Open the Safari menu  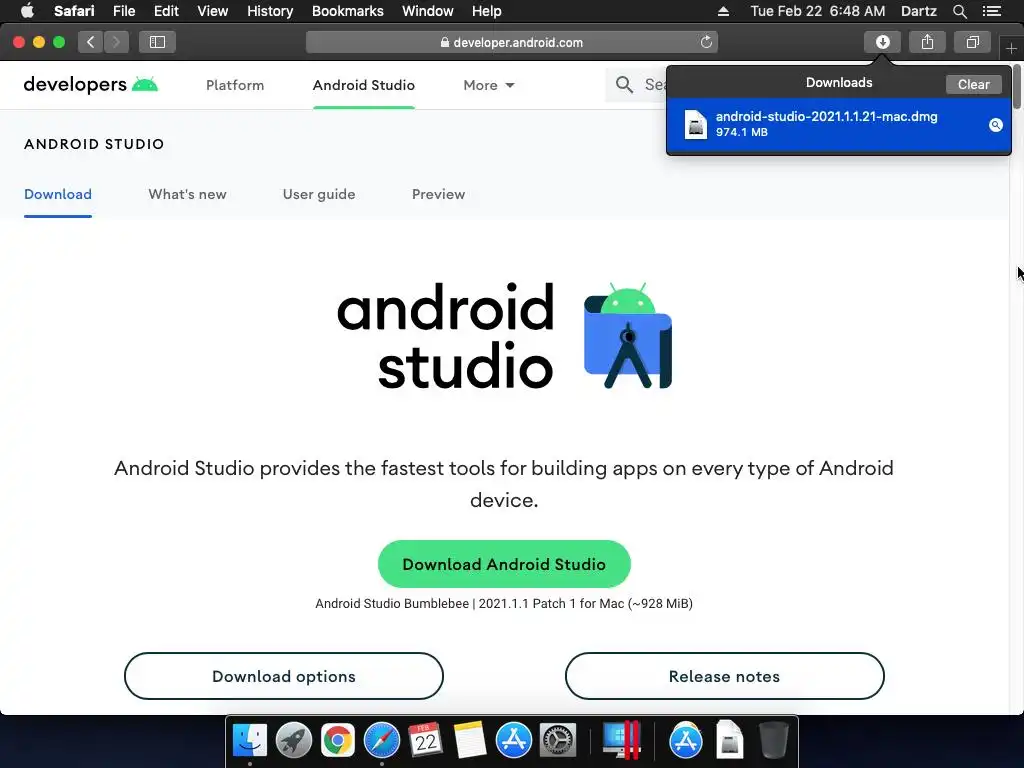[74, 11]
